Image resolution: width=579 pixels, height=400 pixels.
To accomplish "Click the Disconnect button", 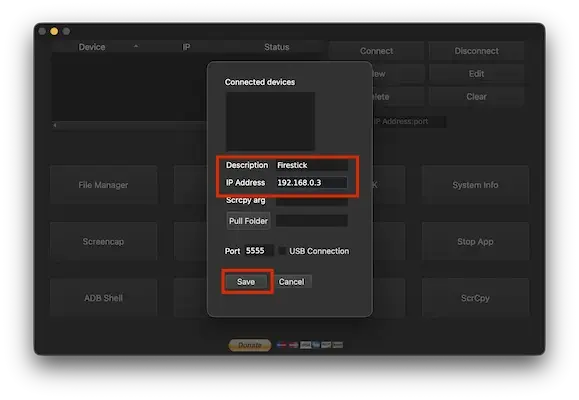I will point(476,51).
